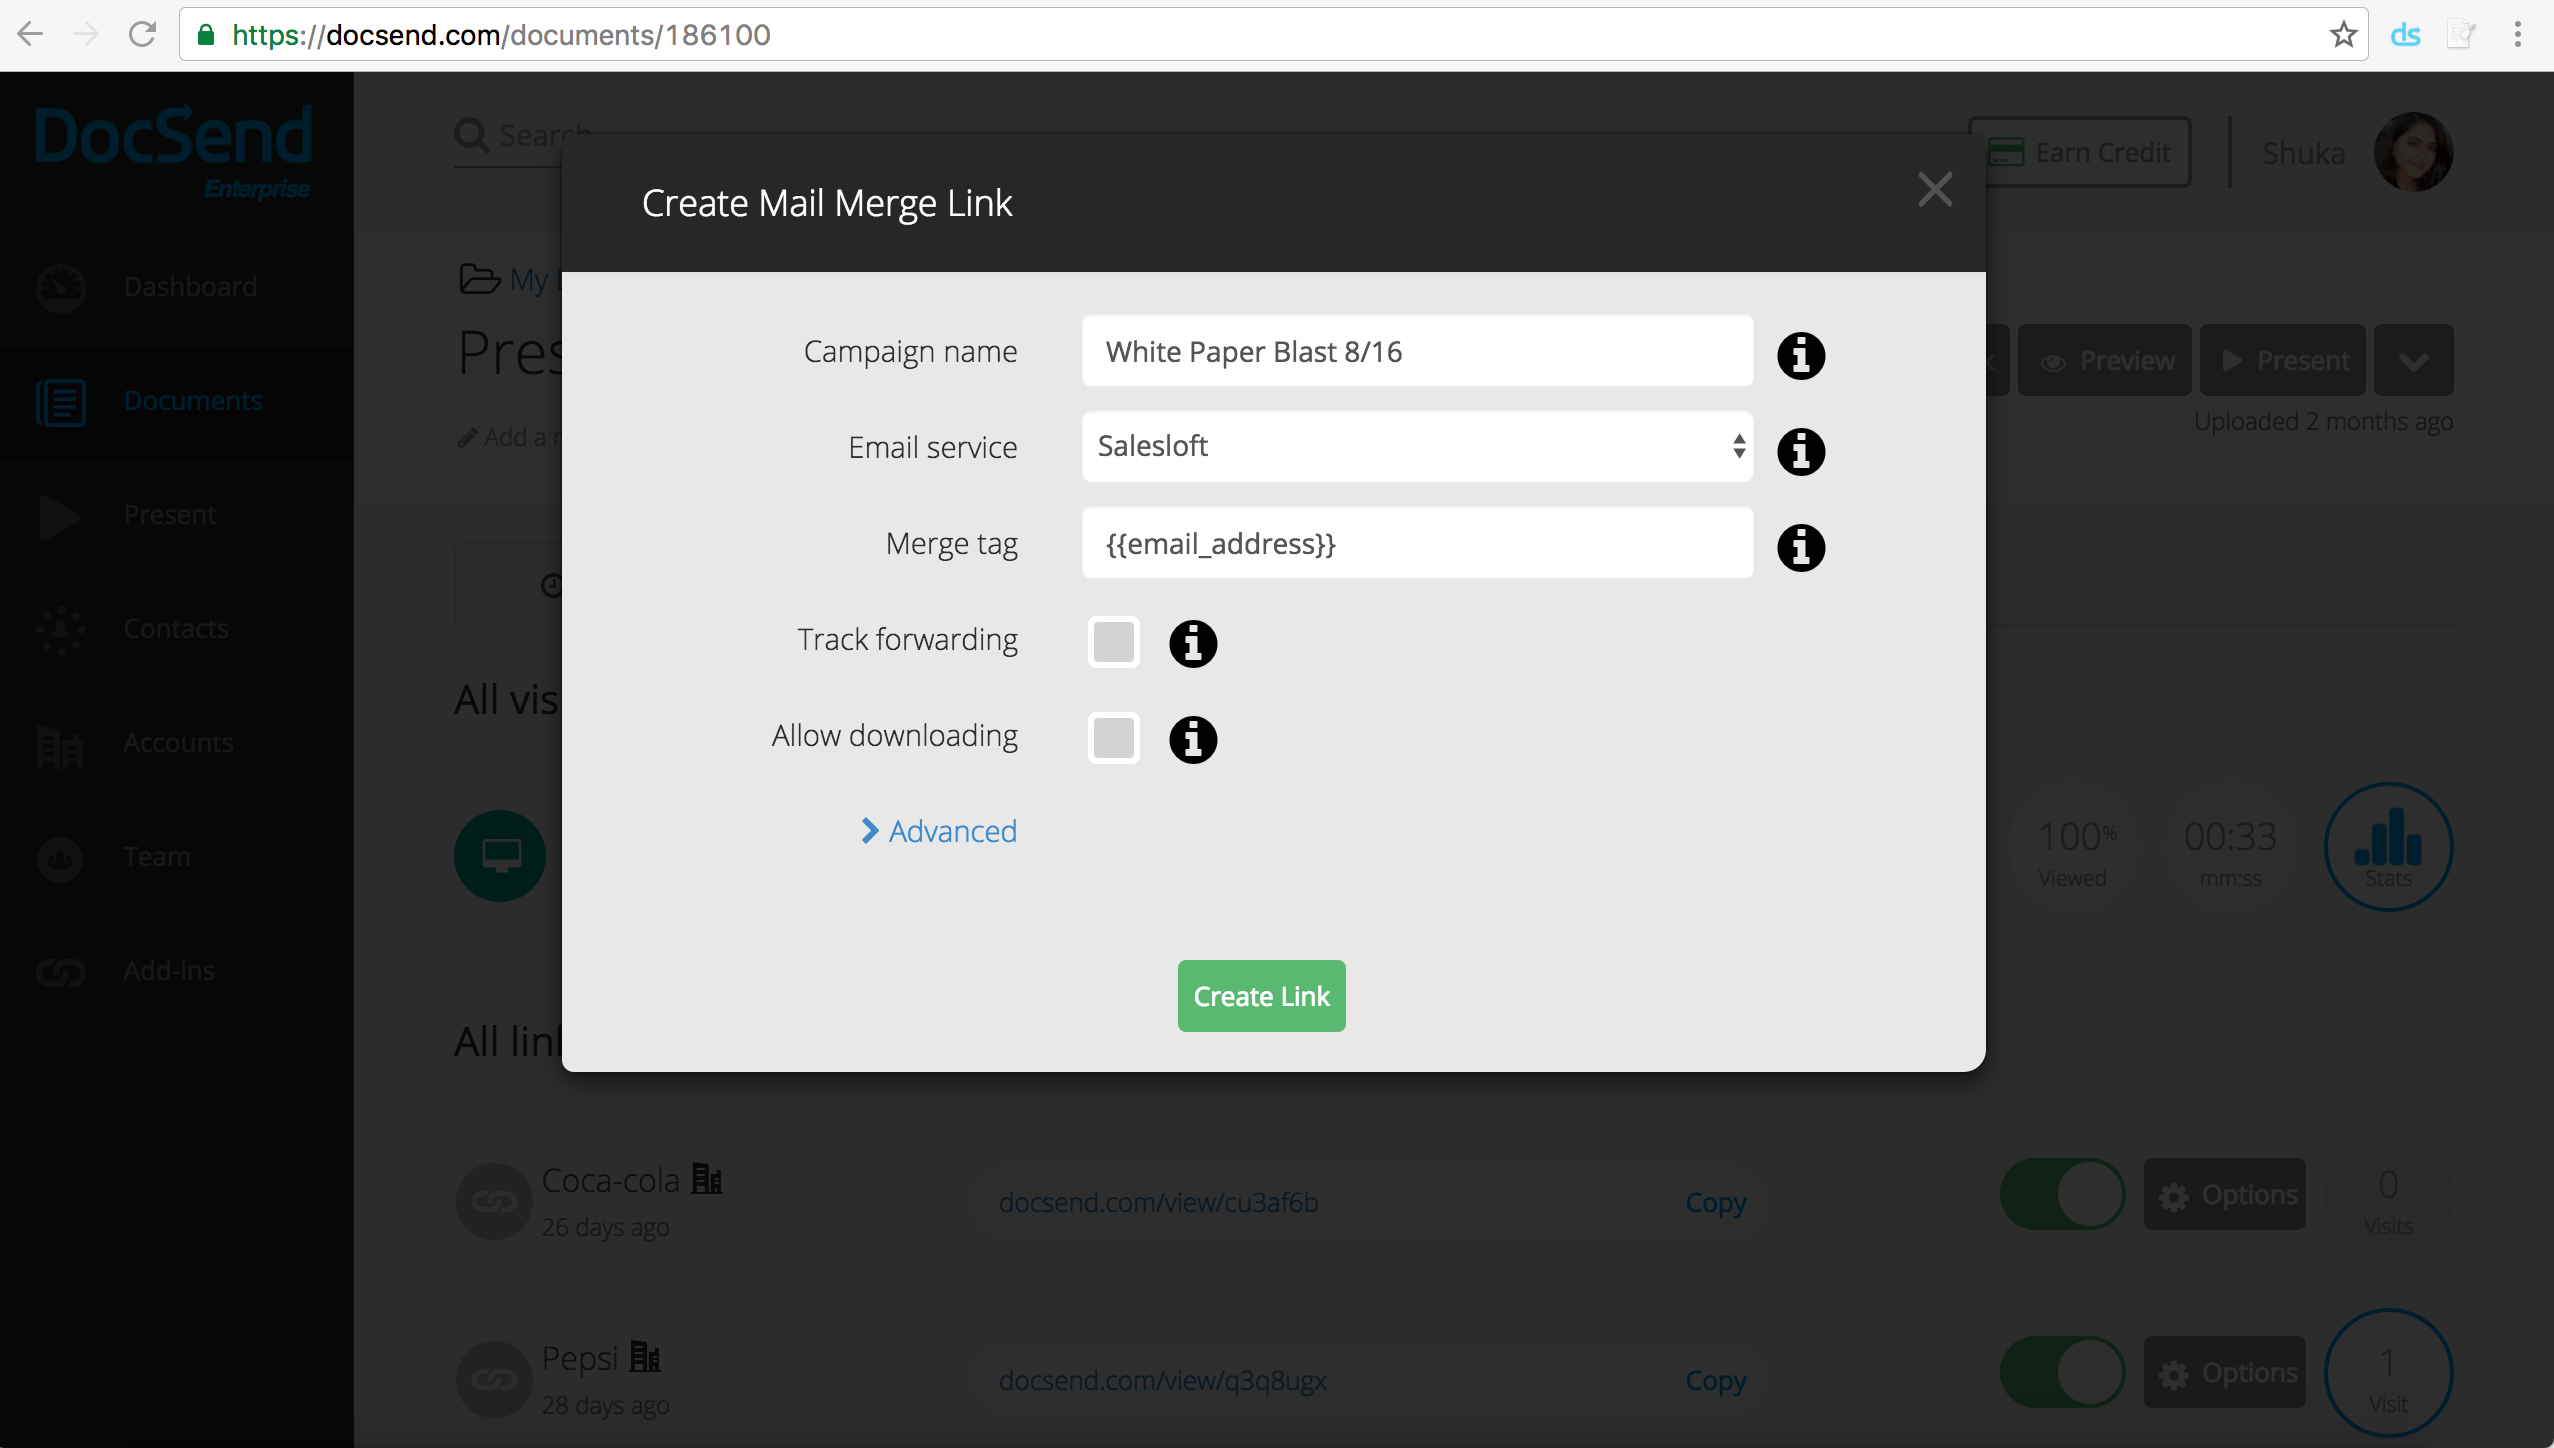Click the Documents icon in sidebar
The height and width of the screenshot is (1448, 2554).
click(61, 402)
